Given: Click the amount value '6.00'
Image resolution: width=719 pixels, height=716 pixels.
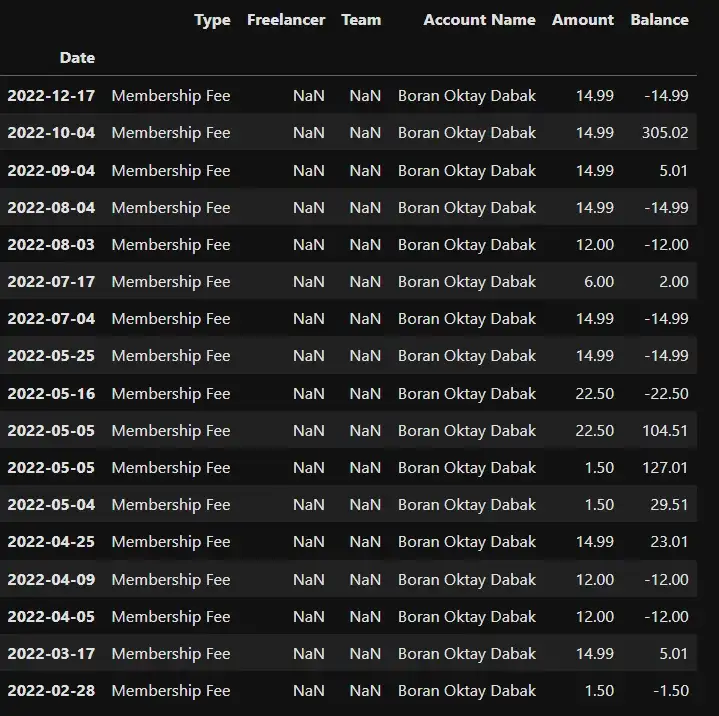Looking at the screenshot, I should (599, 281).
